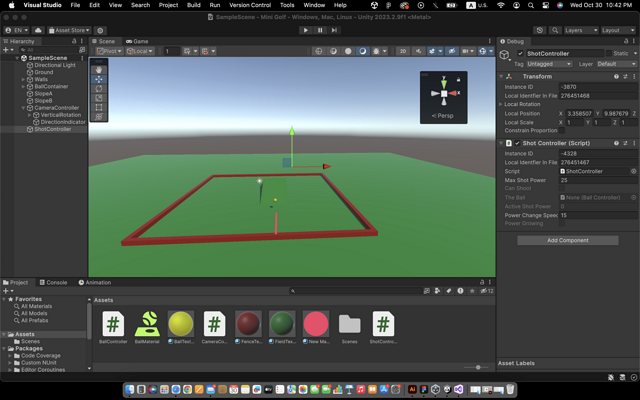Toggle the Static checkbox

609,53
